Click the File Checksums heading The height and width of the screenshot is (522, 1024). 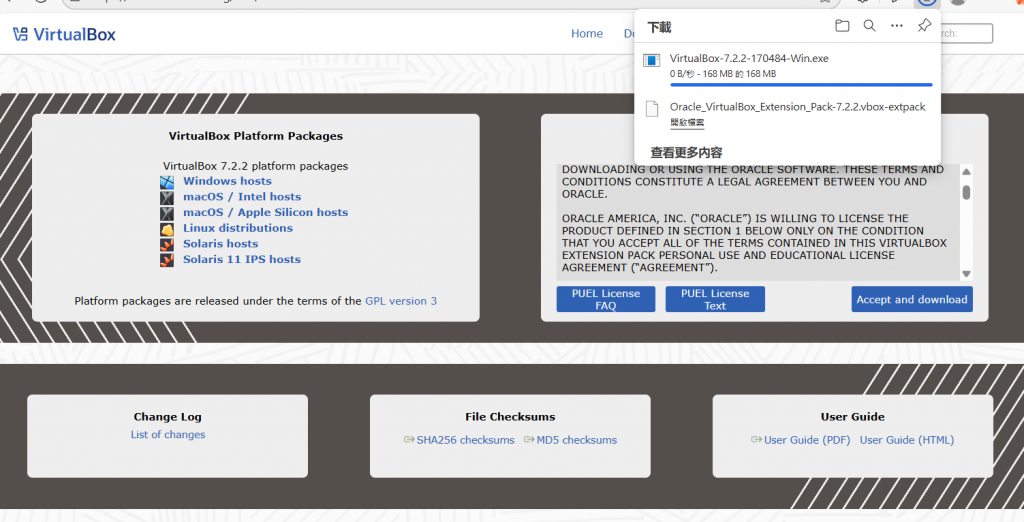pyautogui.click(x=510, y=417)
